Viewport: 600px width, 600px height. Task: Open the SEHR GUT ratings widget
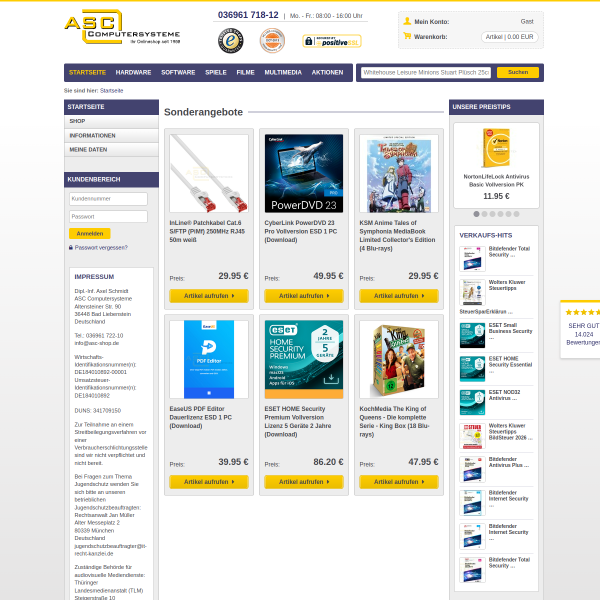coord(580,329)
